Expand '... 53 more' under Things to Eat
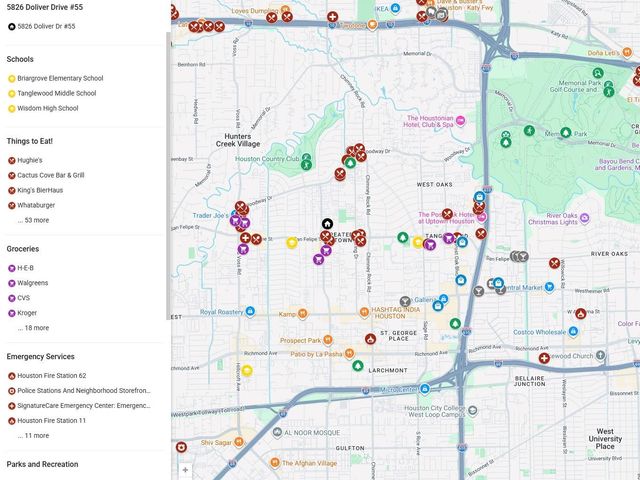Image resolution: width=640 pixels, height=480 pixels. [33, 220]
